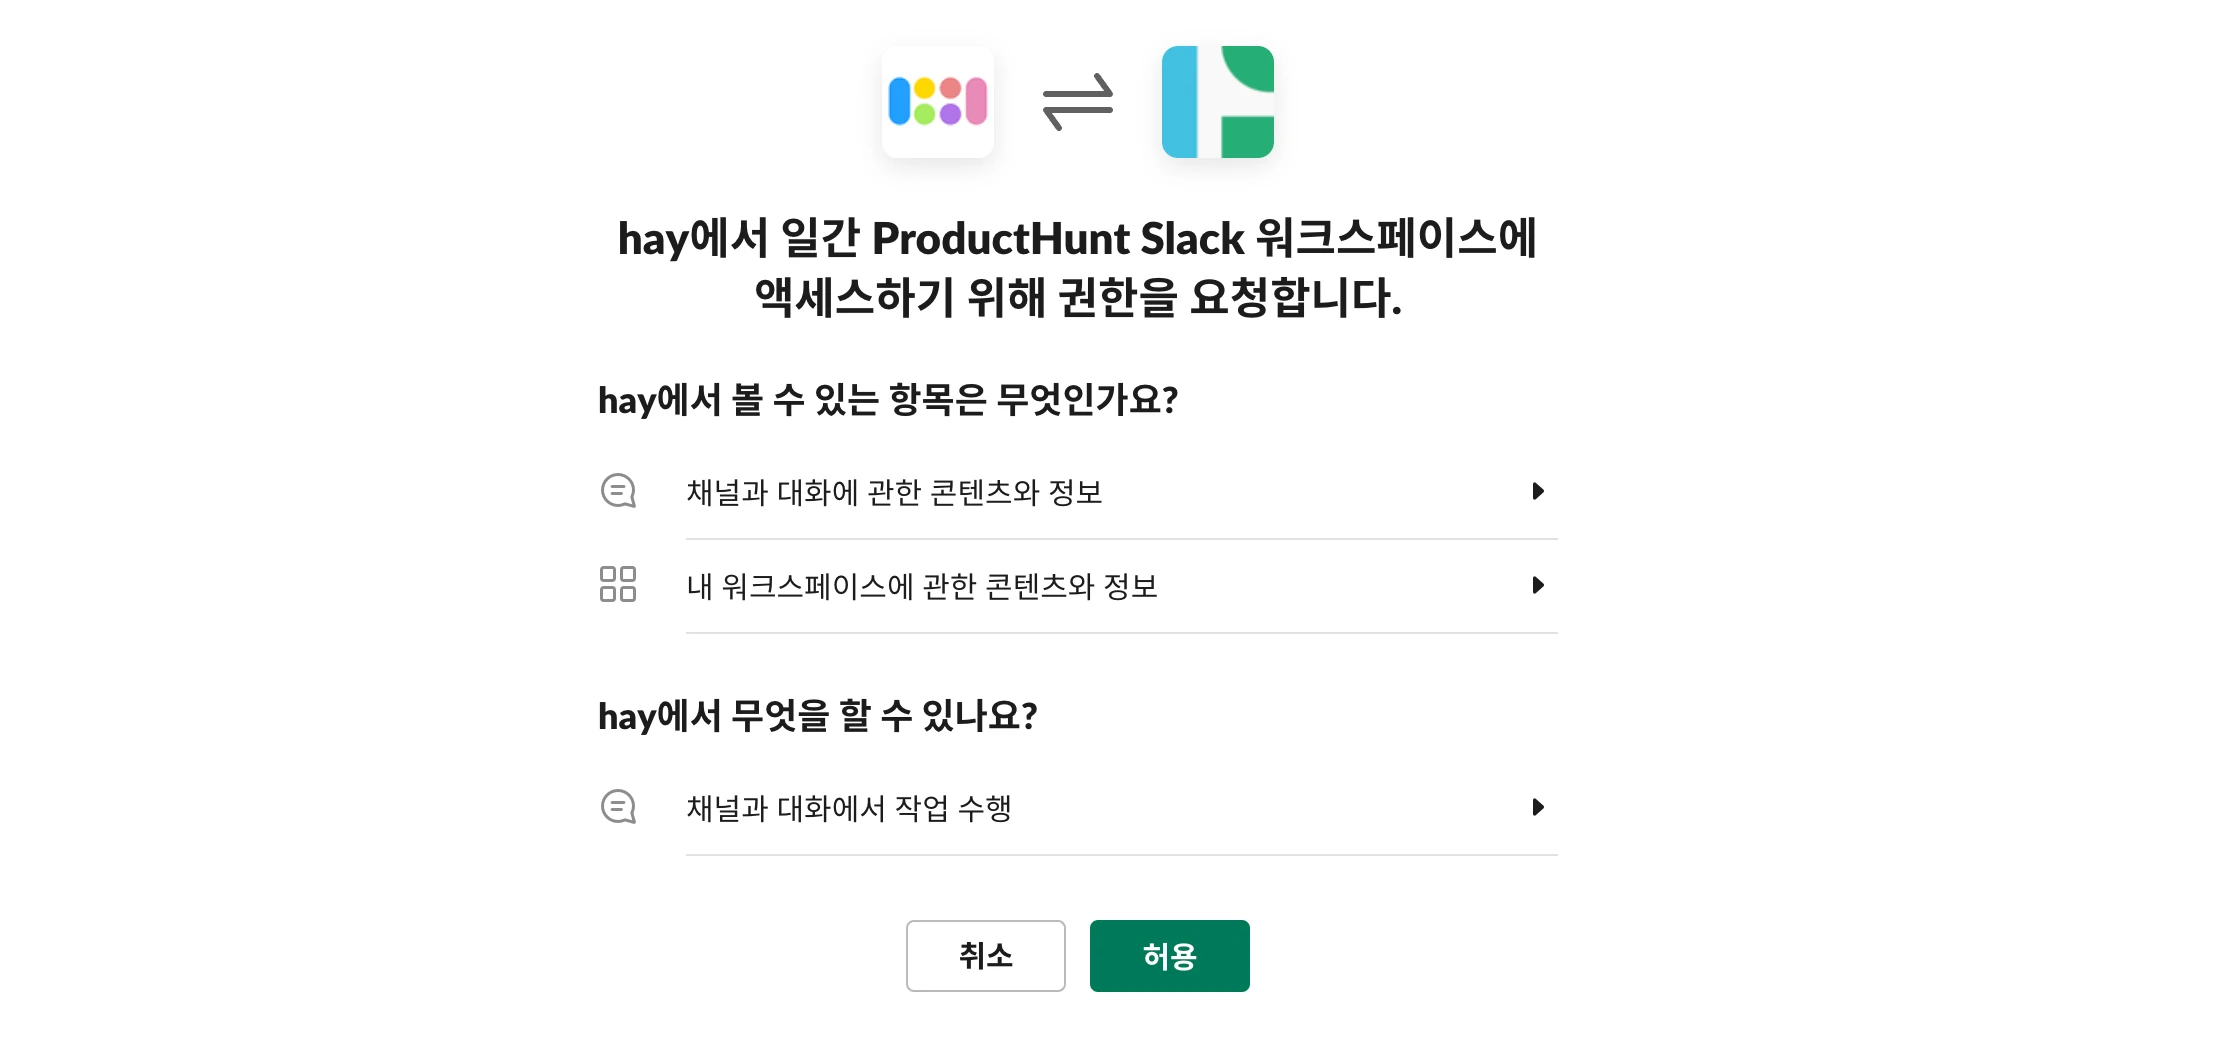
Task: Expand arrow for 내 워크스페이스에 관한 콘텐츠와 정보
Action: pyautogui.click(x=1538, y=585)
